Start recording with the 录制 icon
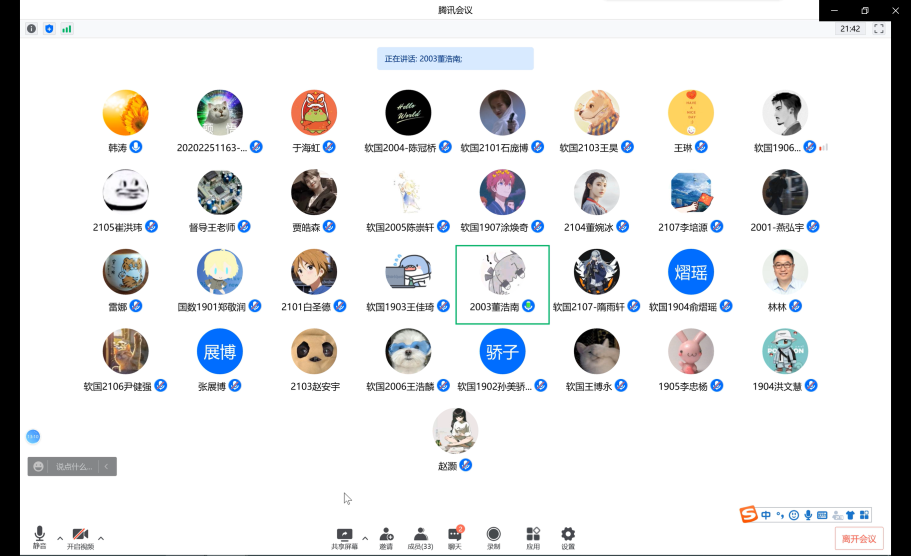 pos(493,539)
